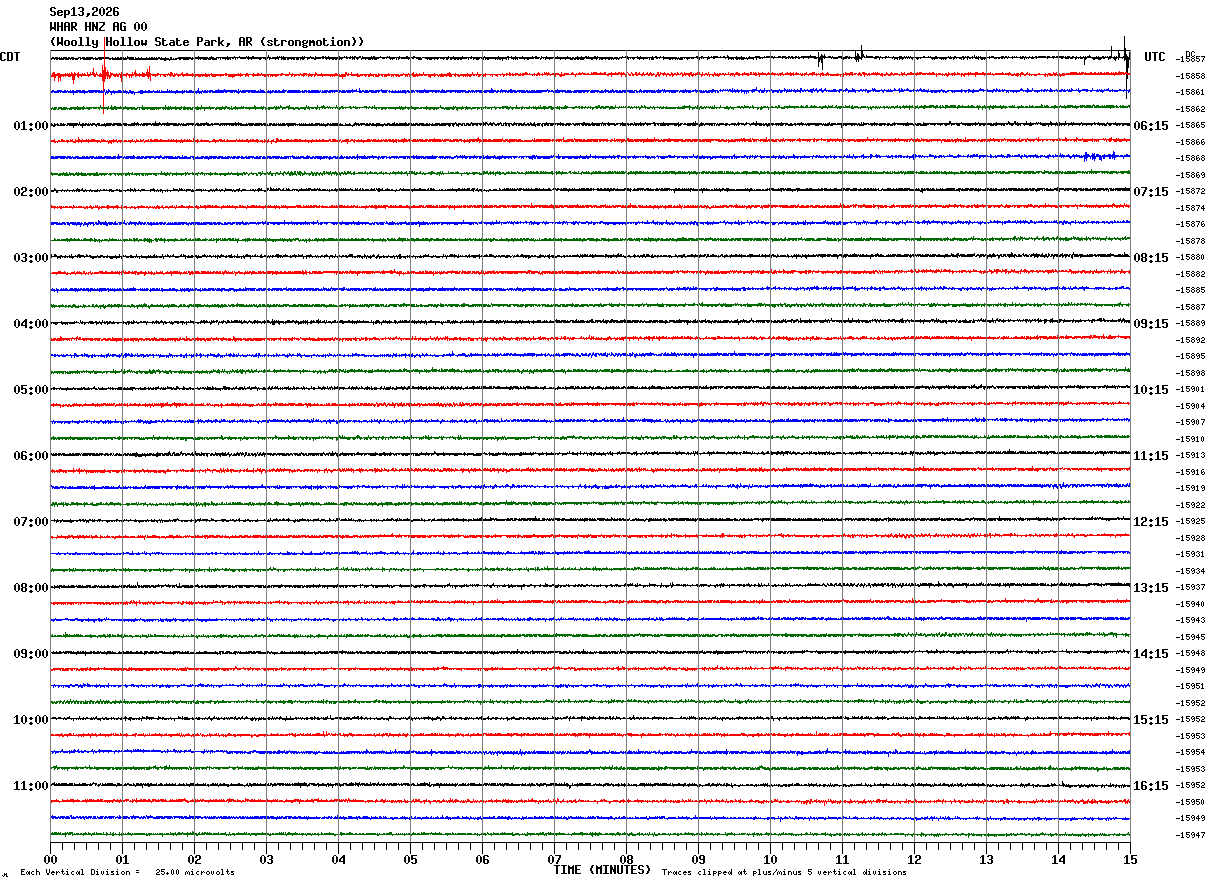Click the CDT column header

pyautogui.click(x=10, y=57)
